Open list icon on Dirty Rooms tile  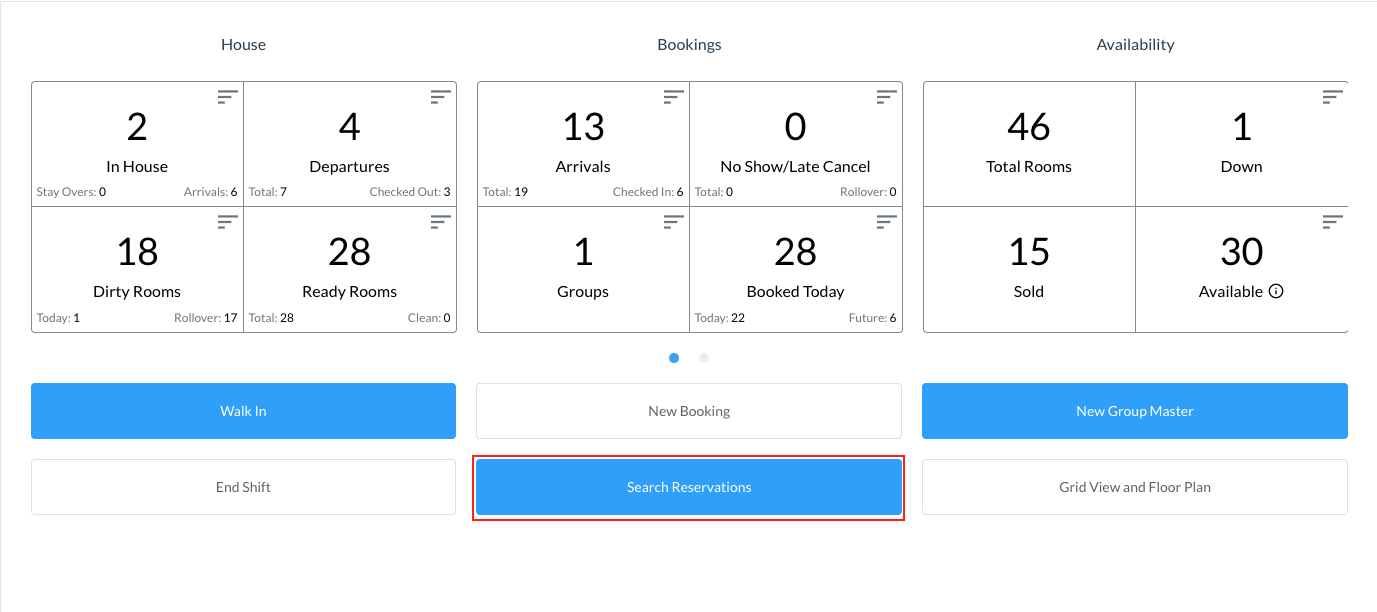click(228, 222)
